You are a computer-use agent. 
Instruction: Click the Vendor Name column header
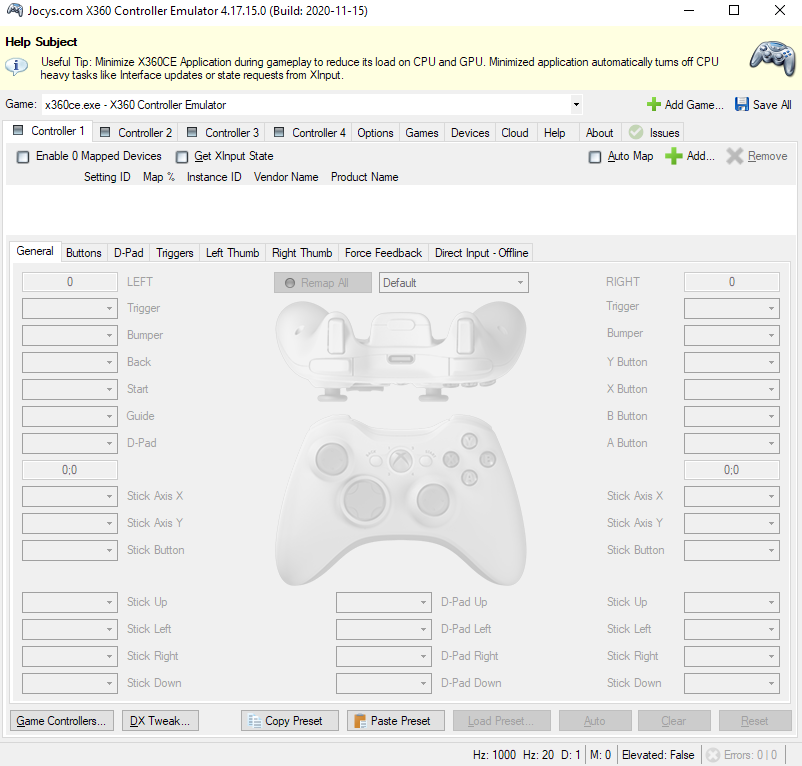point(286,177)
